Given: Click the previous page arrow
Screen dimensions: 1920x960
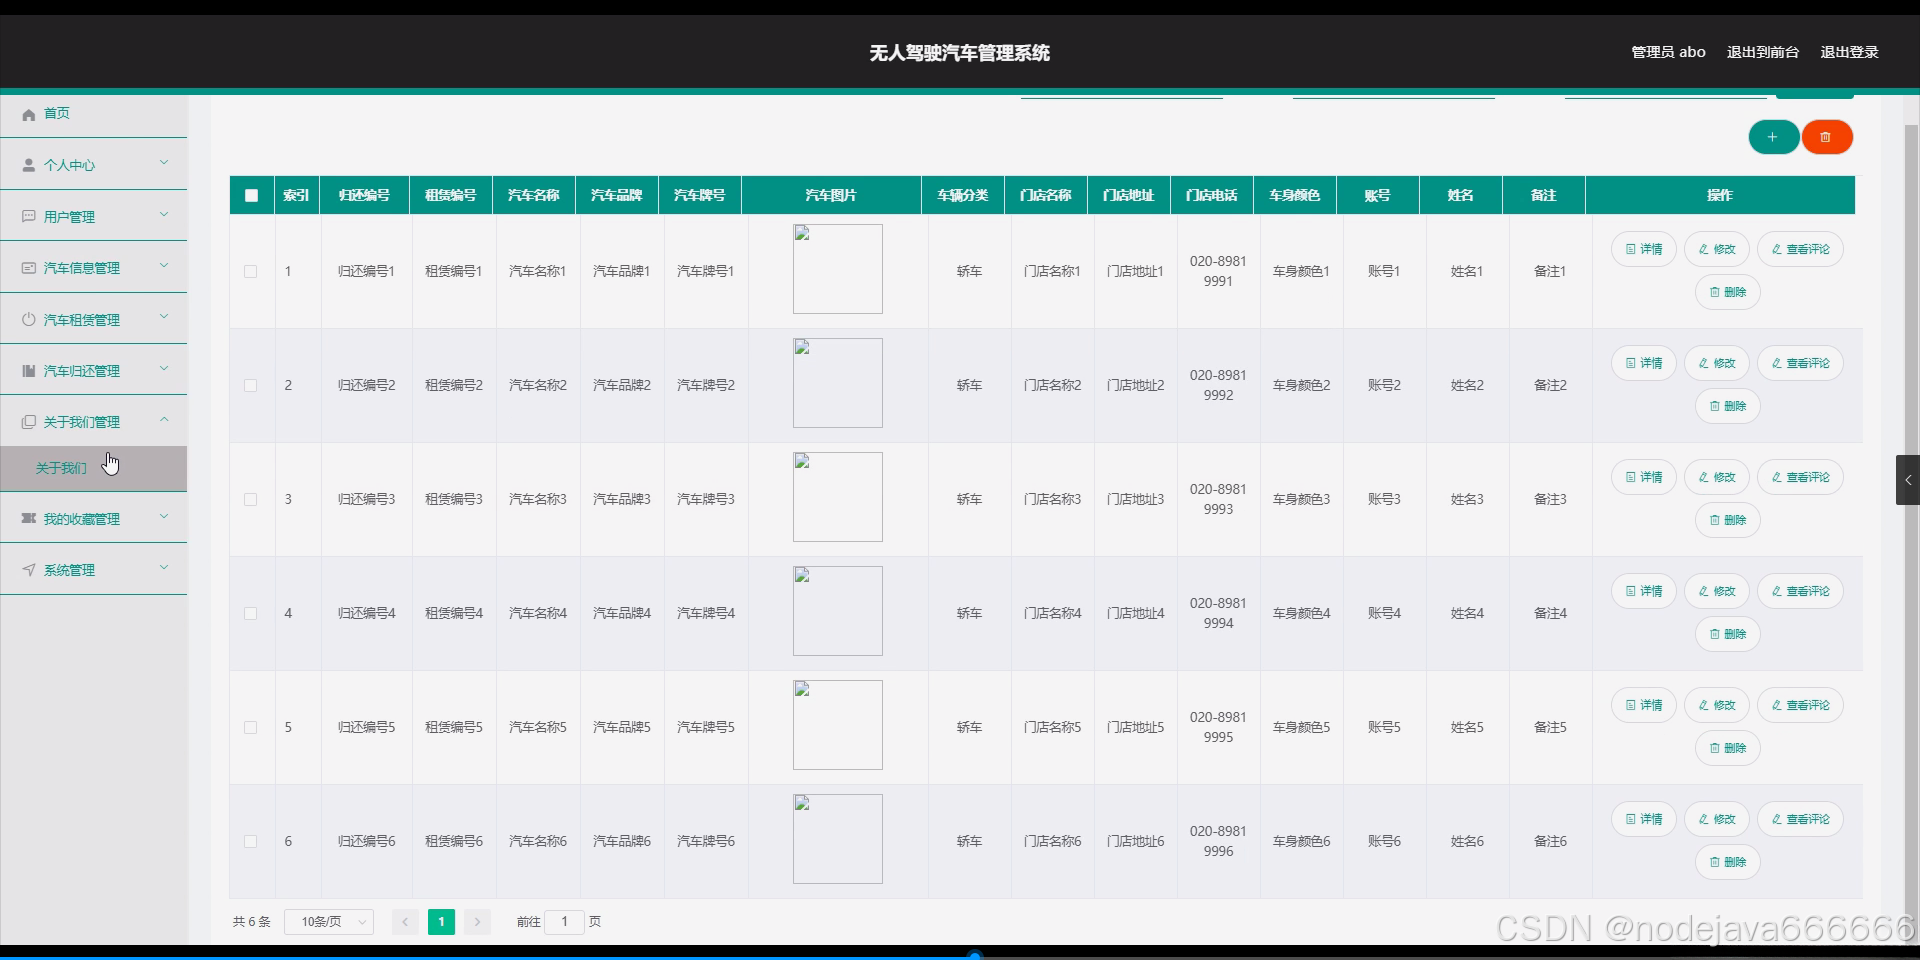Looking at the screenshot, I should click(405, 922).
